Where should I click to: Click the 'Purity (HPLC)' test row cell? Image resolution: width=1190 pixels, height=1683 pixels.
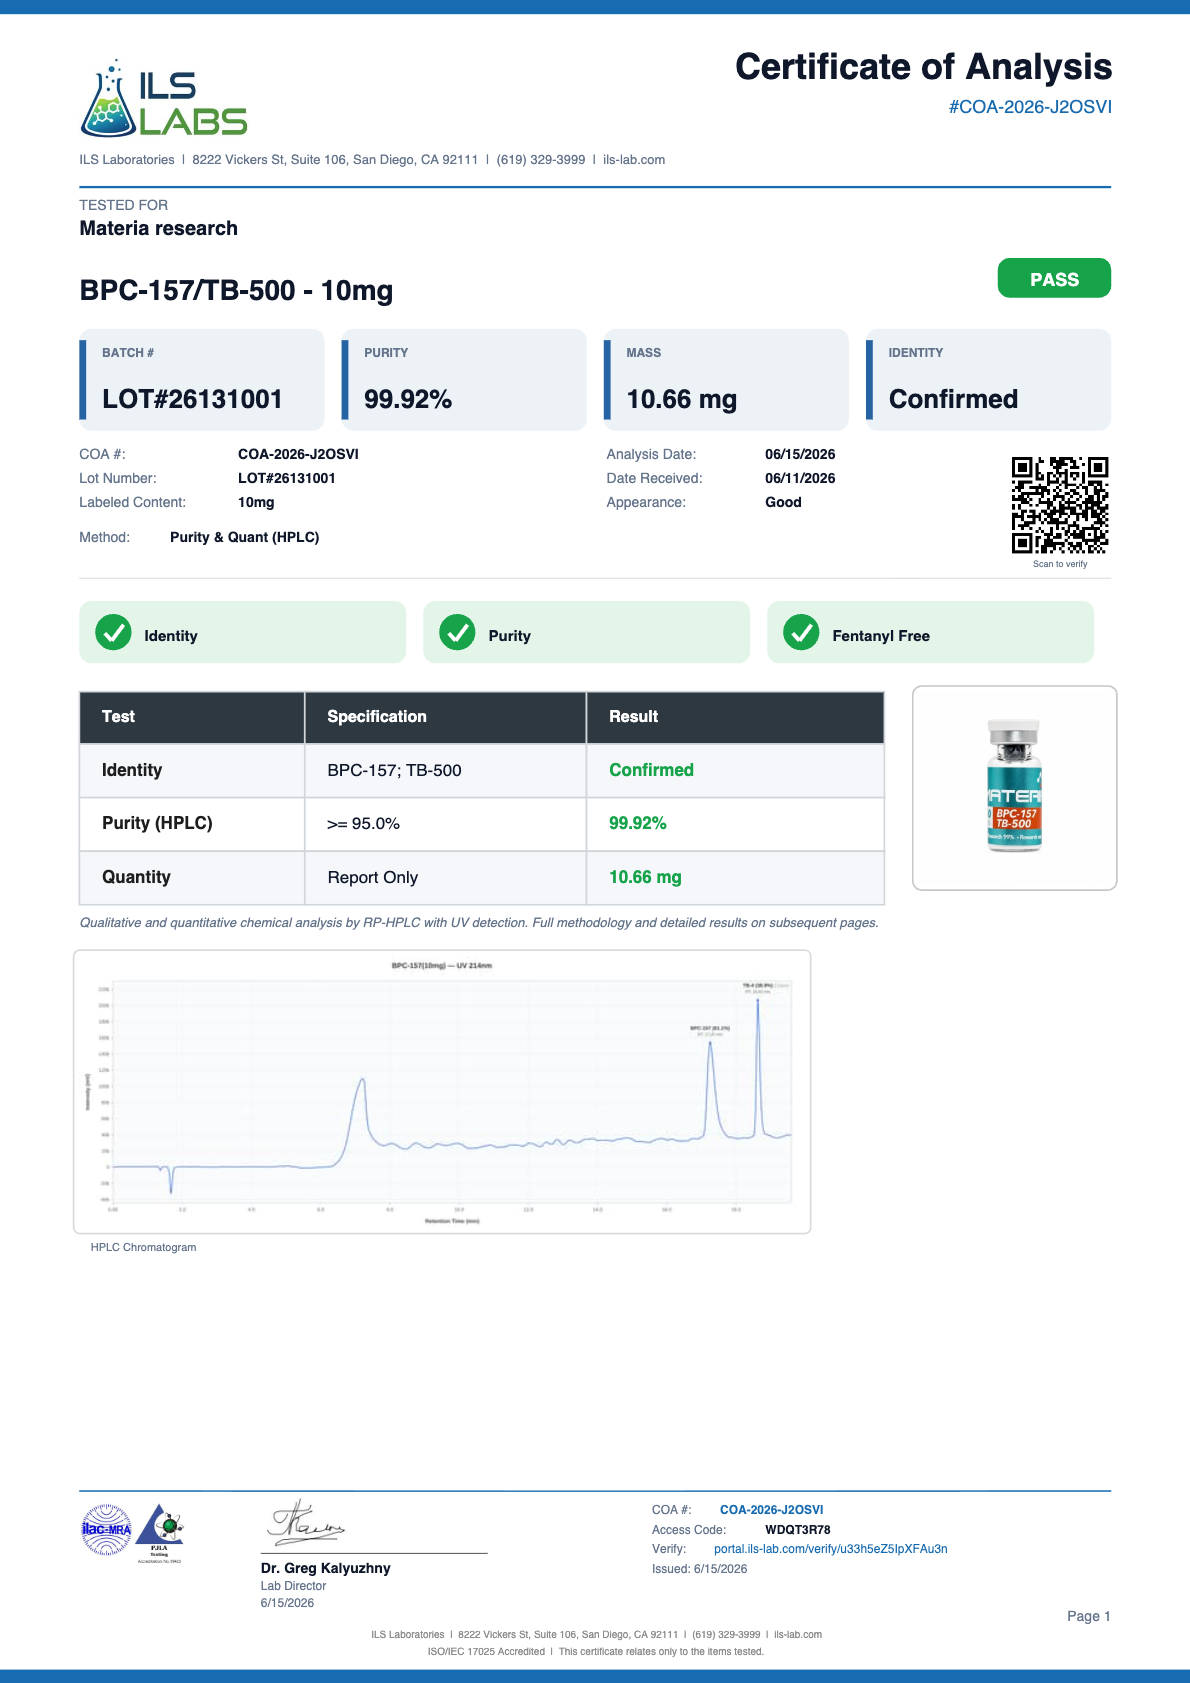point(192,824)
